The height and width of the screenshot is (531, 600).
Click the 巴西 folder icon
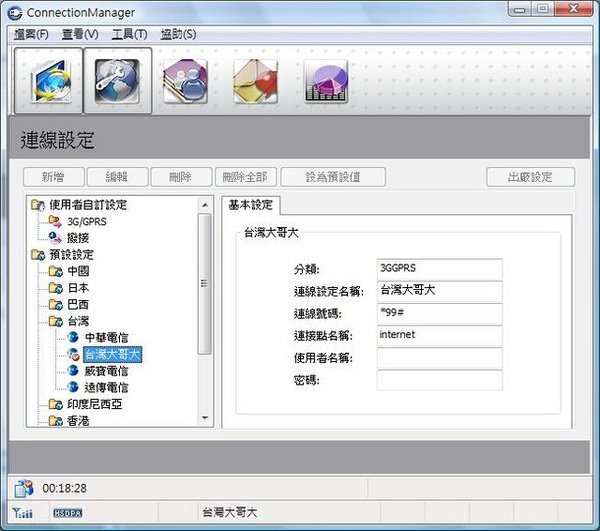coord(56,305)
